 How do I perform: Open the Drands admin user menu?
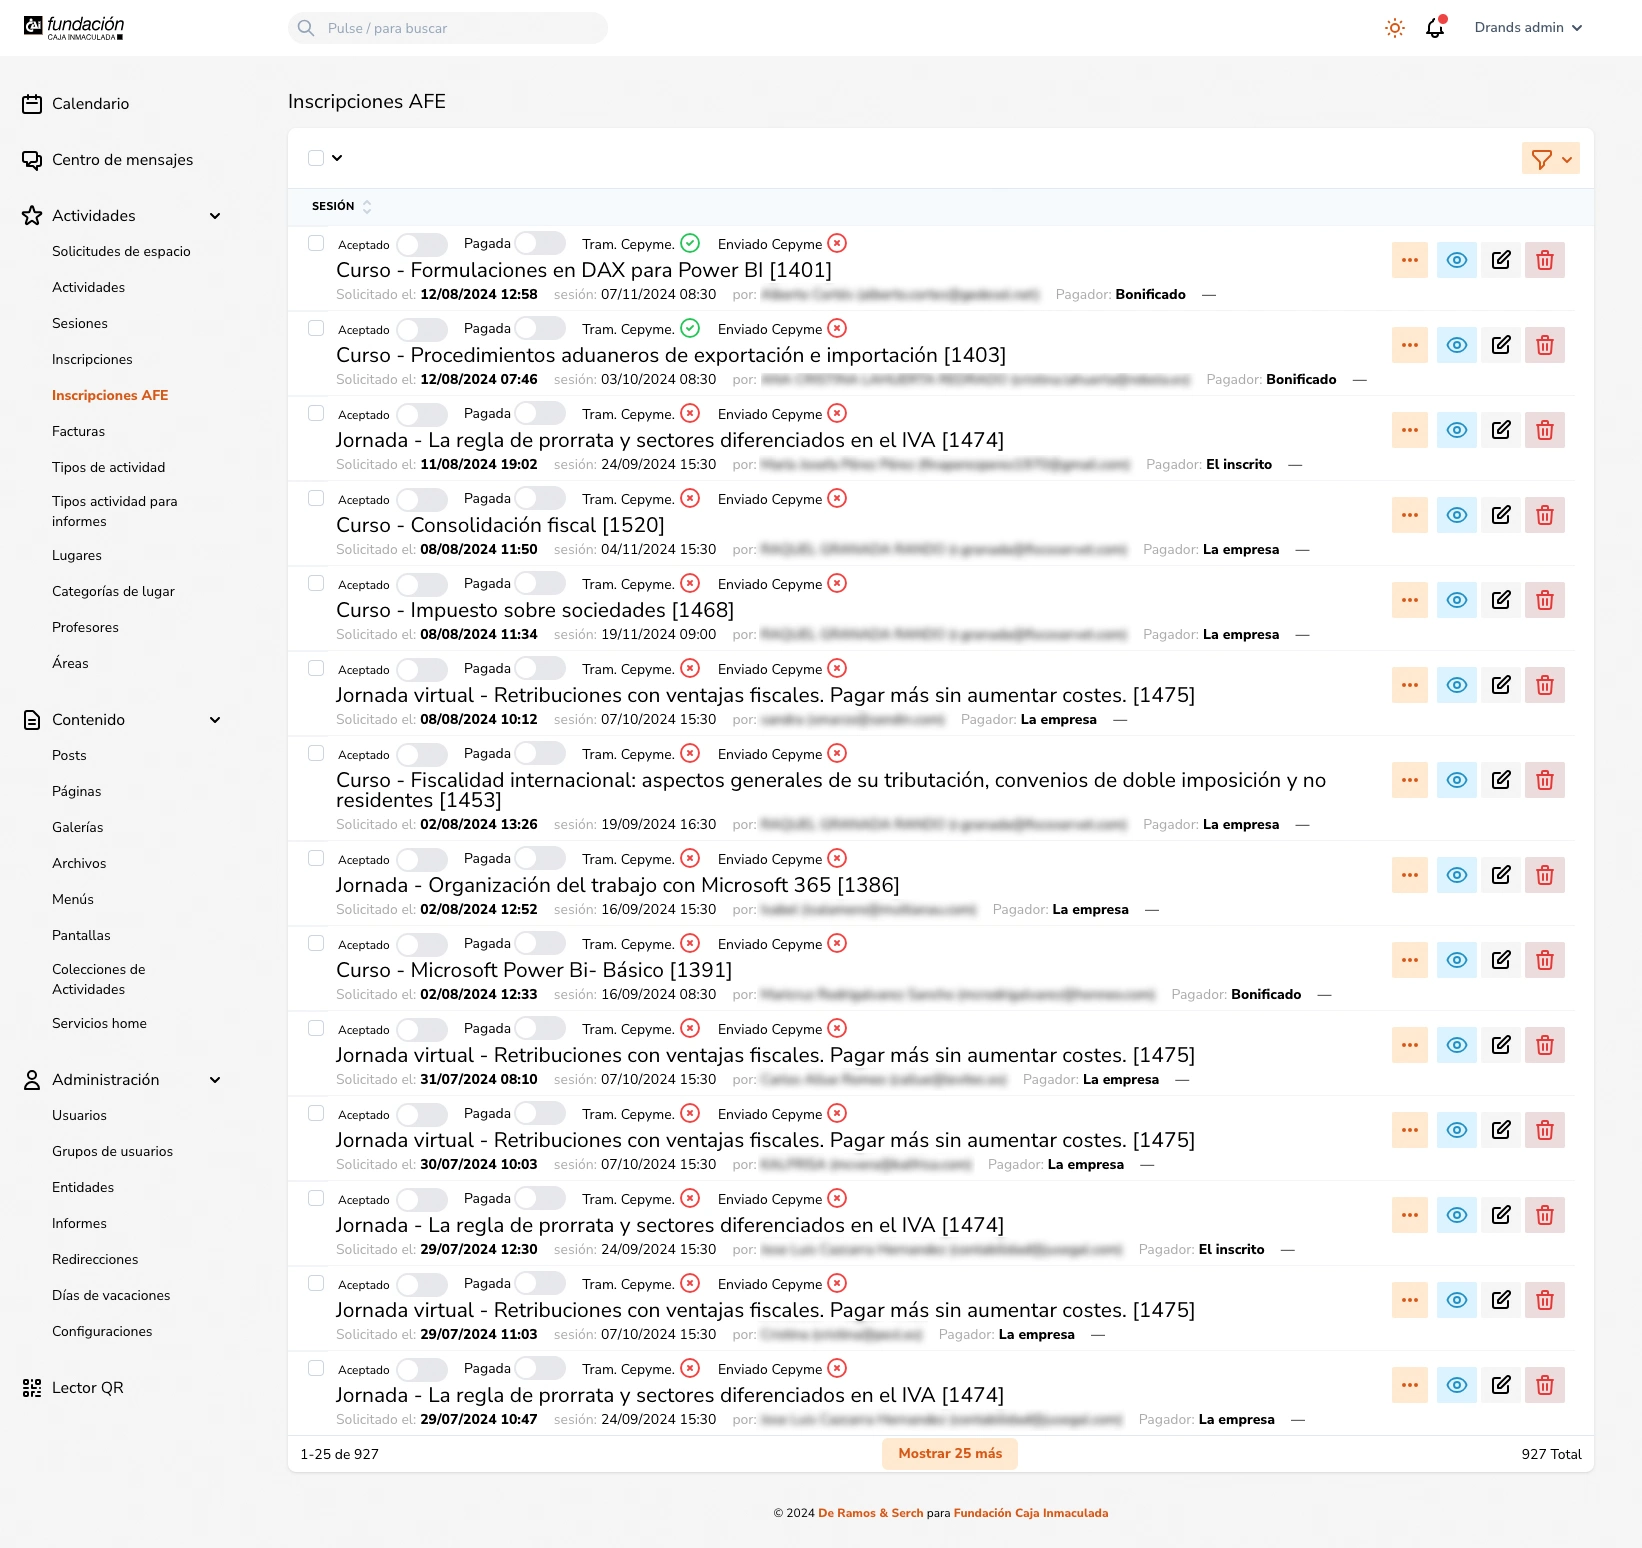[x=1527, y=28]
